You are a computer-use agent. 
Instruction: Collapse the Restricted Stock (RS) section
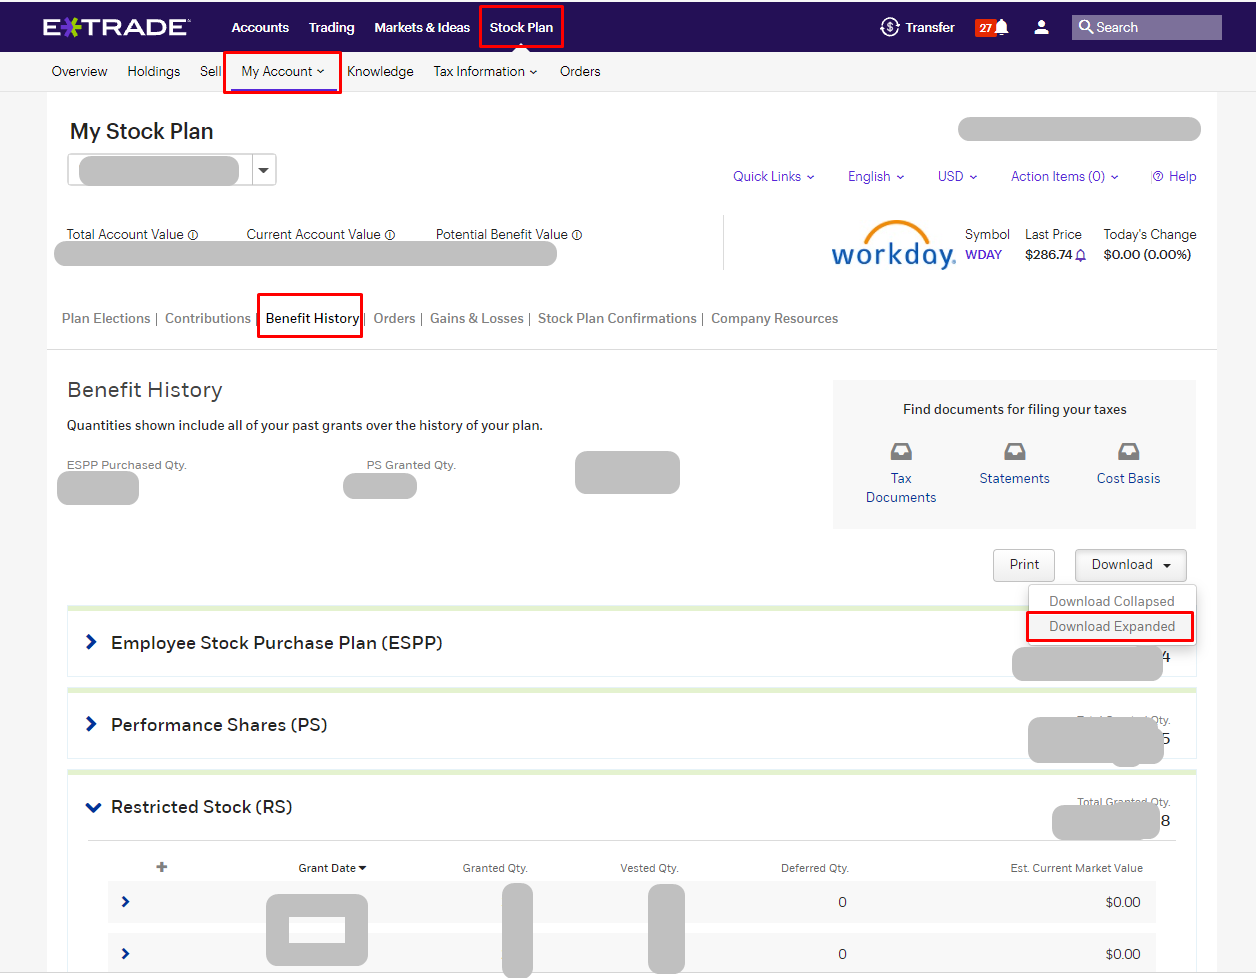[x=93, y=807]
